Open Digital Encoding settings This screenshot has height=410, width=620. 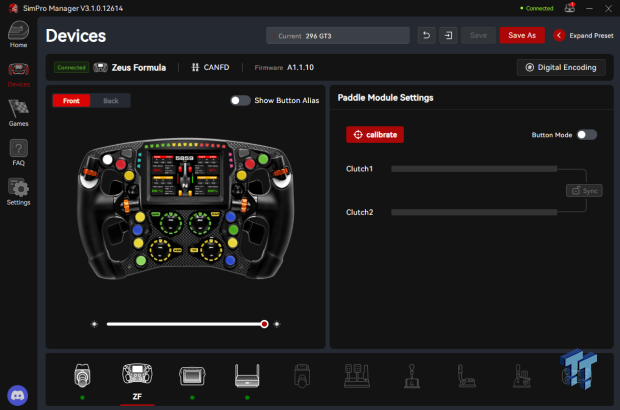(561, 68)
